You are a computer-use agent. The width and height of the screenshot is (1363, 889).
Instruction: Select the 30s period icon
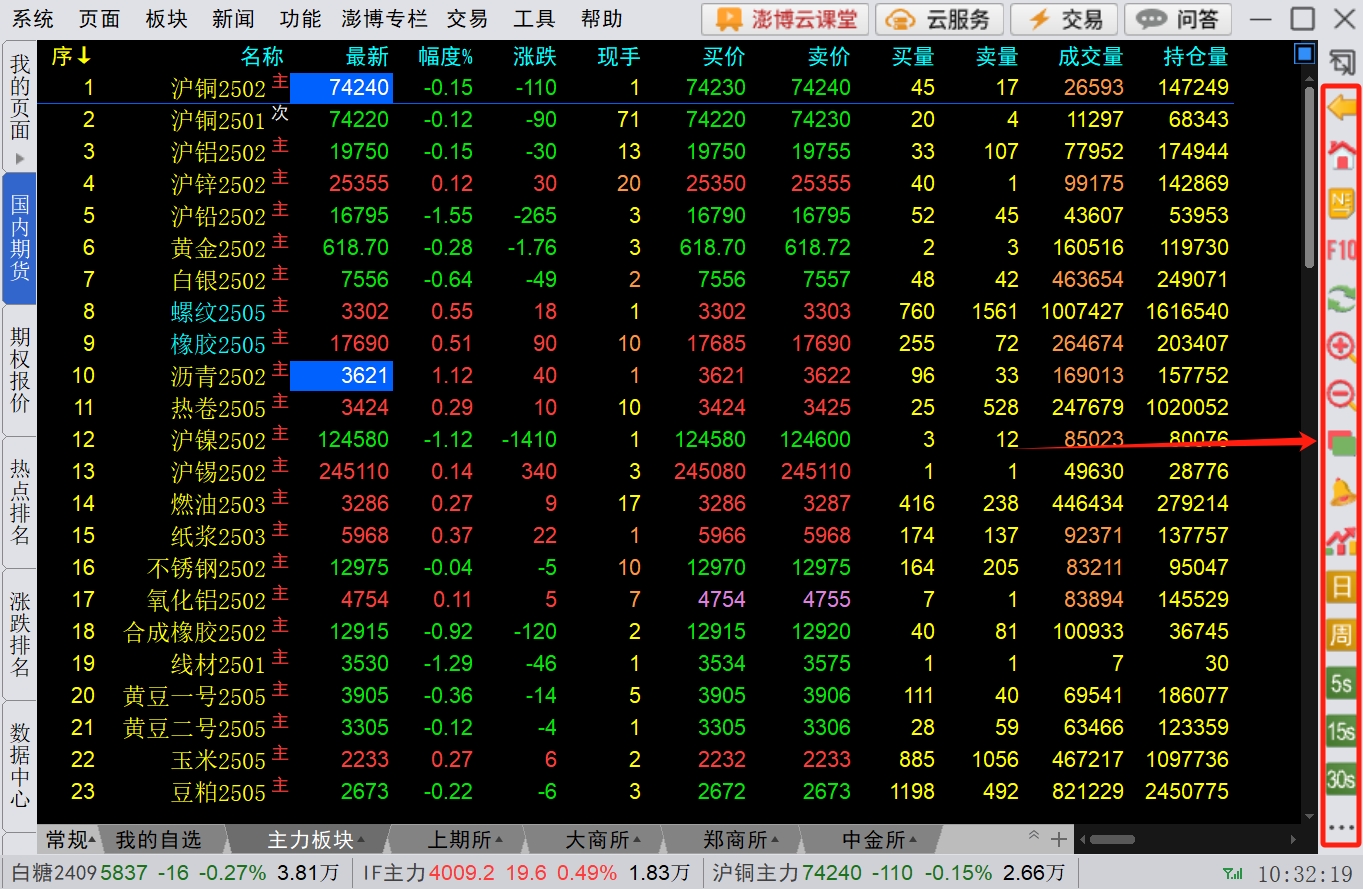click(x=1340, y=779)
